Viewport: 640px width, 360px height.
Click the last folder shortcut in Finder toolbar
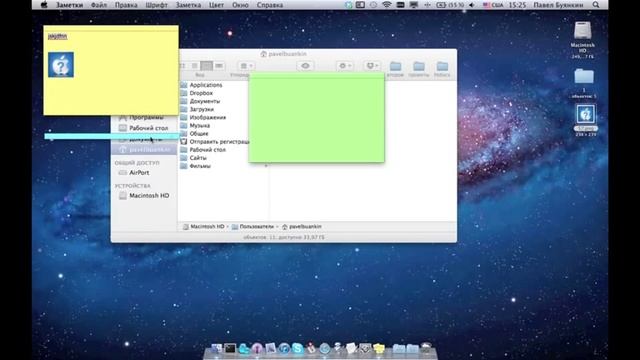click(442, 66)
